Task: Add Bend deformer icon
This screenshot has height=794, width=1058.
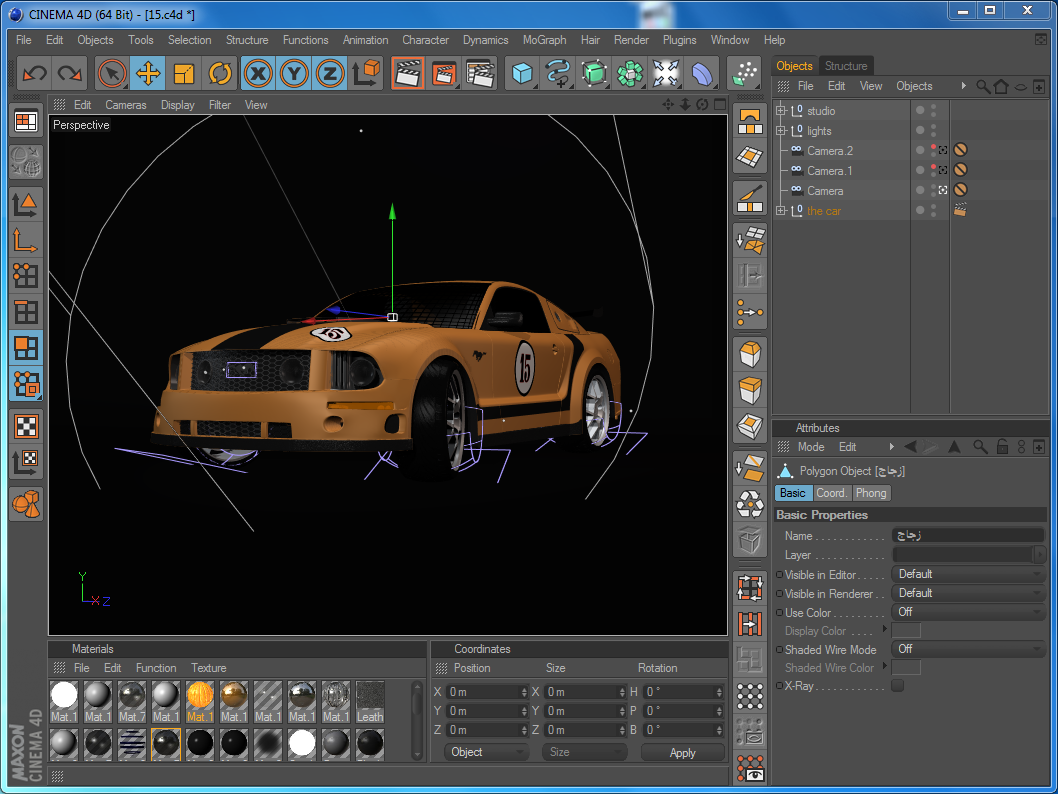Action: (x=702, y=73)
